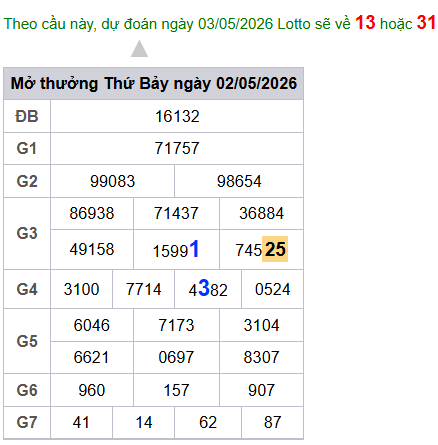The width and height of the screenshot is (438, 445).
Task: Click the G2 result 99083
Action: pyautogui.click(x=112, y=181)
